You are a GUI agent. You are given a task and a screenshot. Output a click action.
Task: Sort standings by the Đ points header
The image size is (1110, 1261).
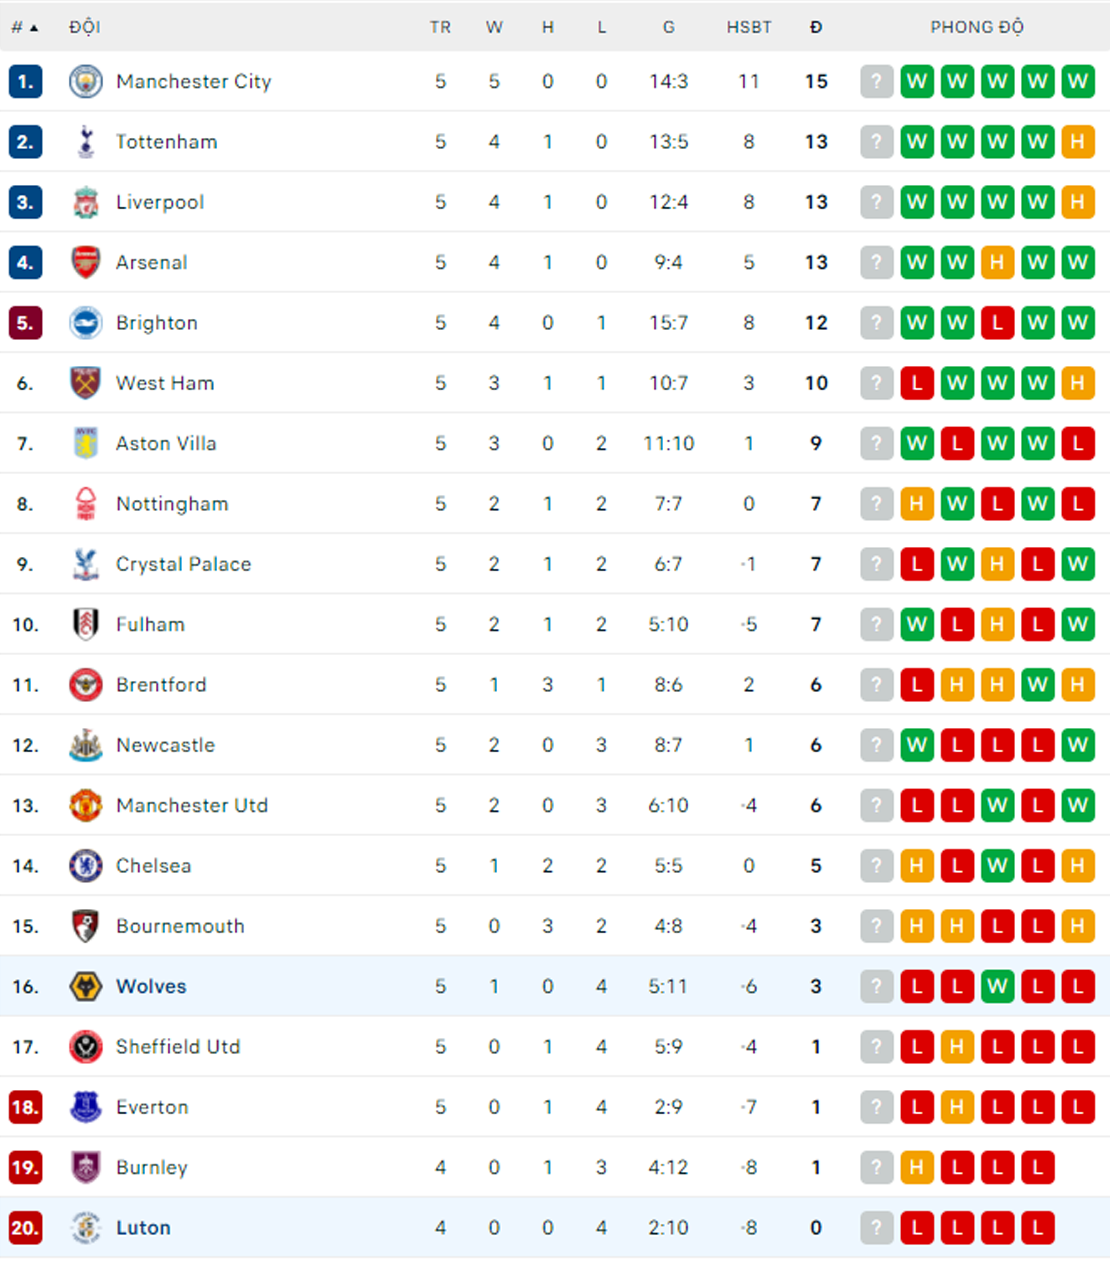tap(816, 27)
